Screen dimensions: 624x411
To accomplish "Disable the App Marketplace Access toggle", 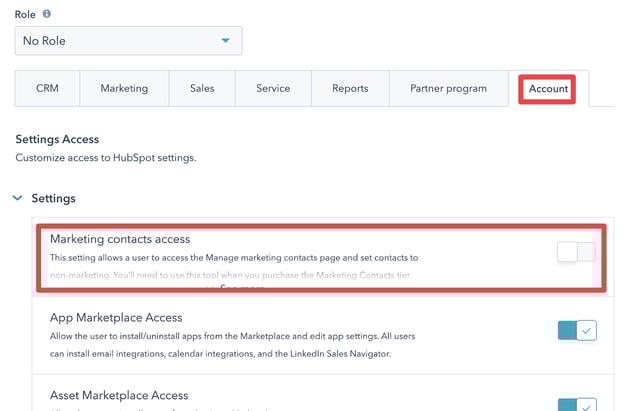I will [x=577, y=331].
